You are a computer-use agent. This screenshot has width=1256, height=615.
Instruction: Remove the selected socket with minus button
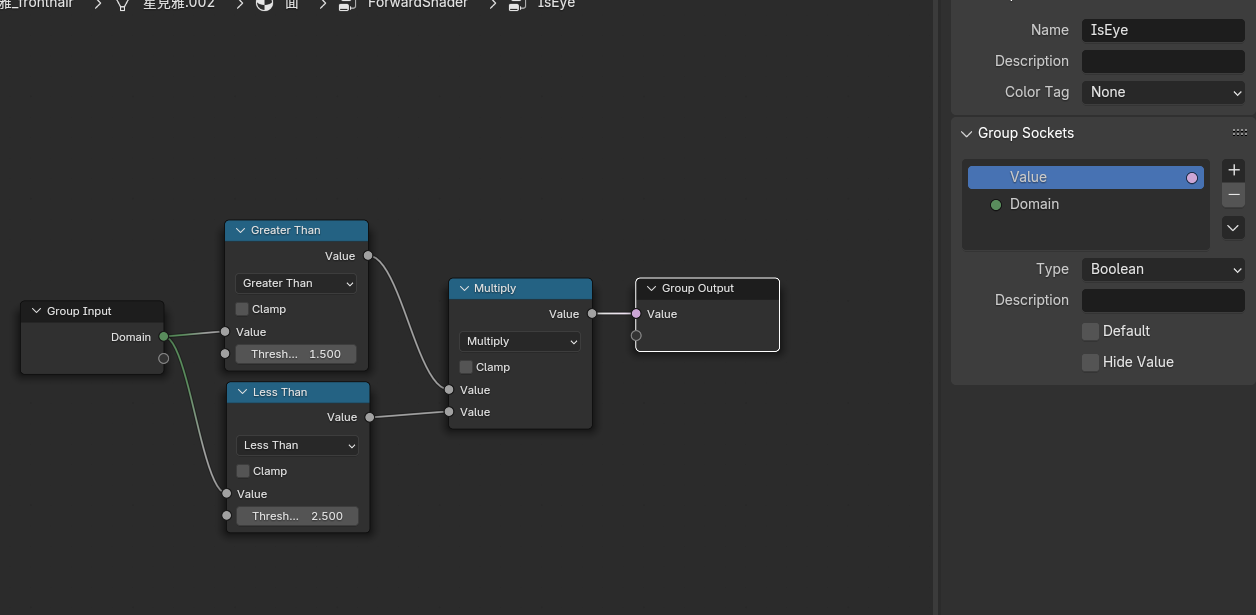(1234, 195)
